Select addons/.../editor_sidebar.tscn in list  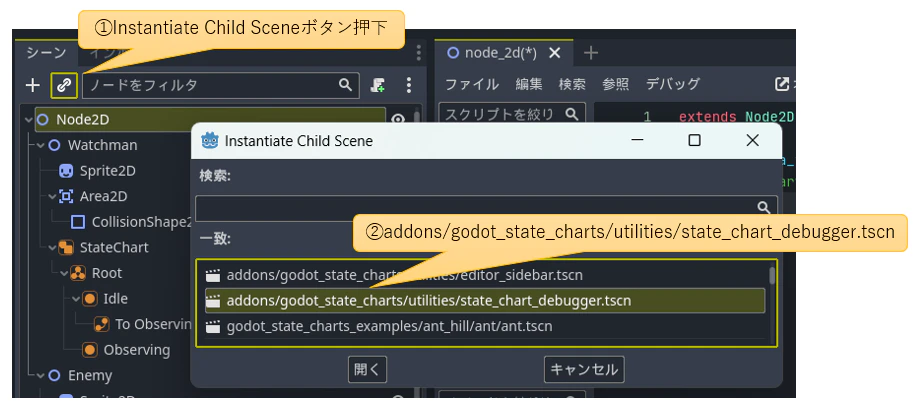click(x=485, y=275)
